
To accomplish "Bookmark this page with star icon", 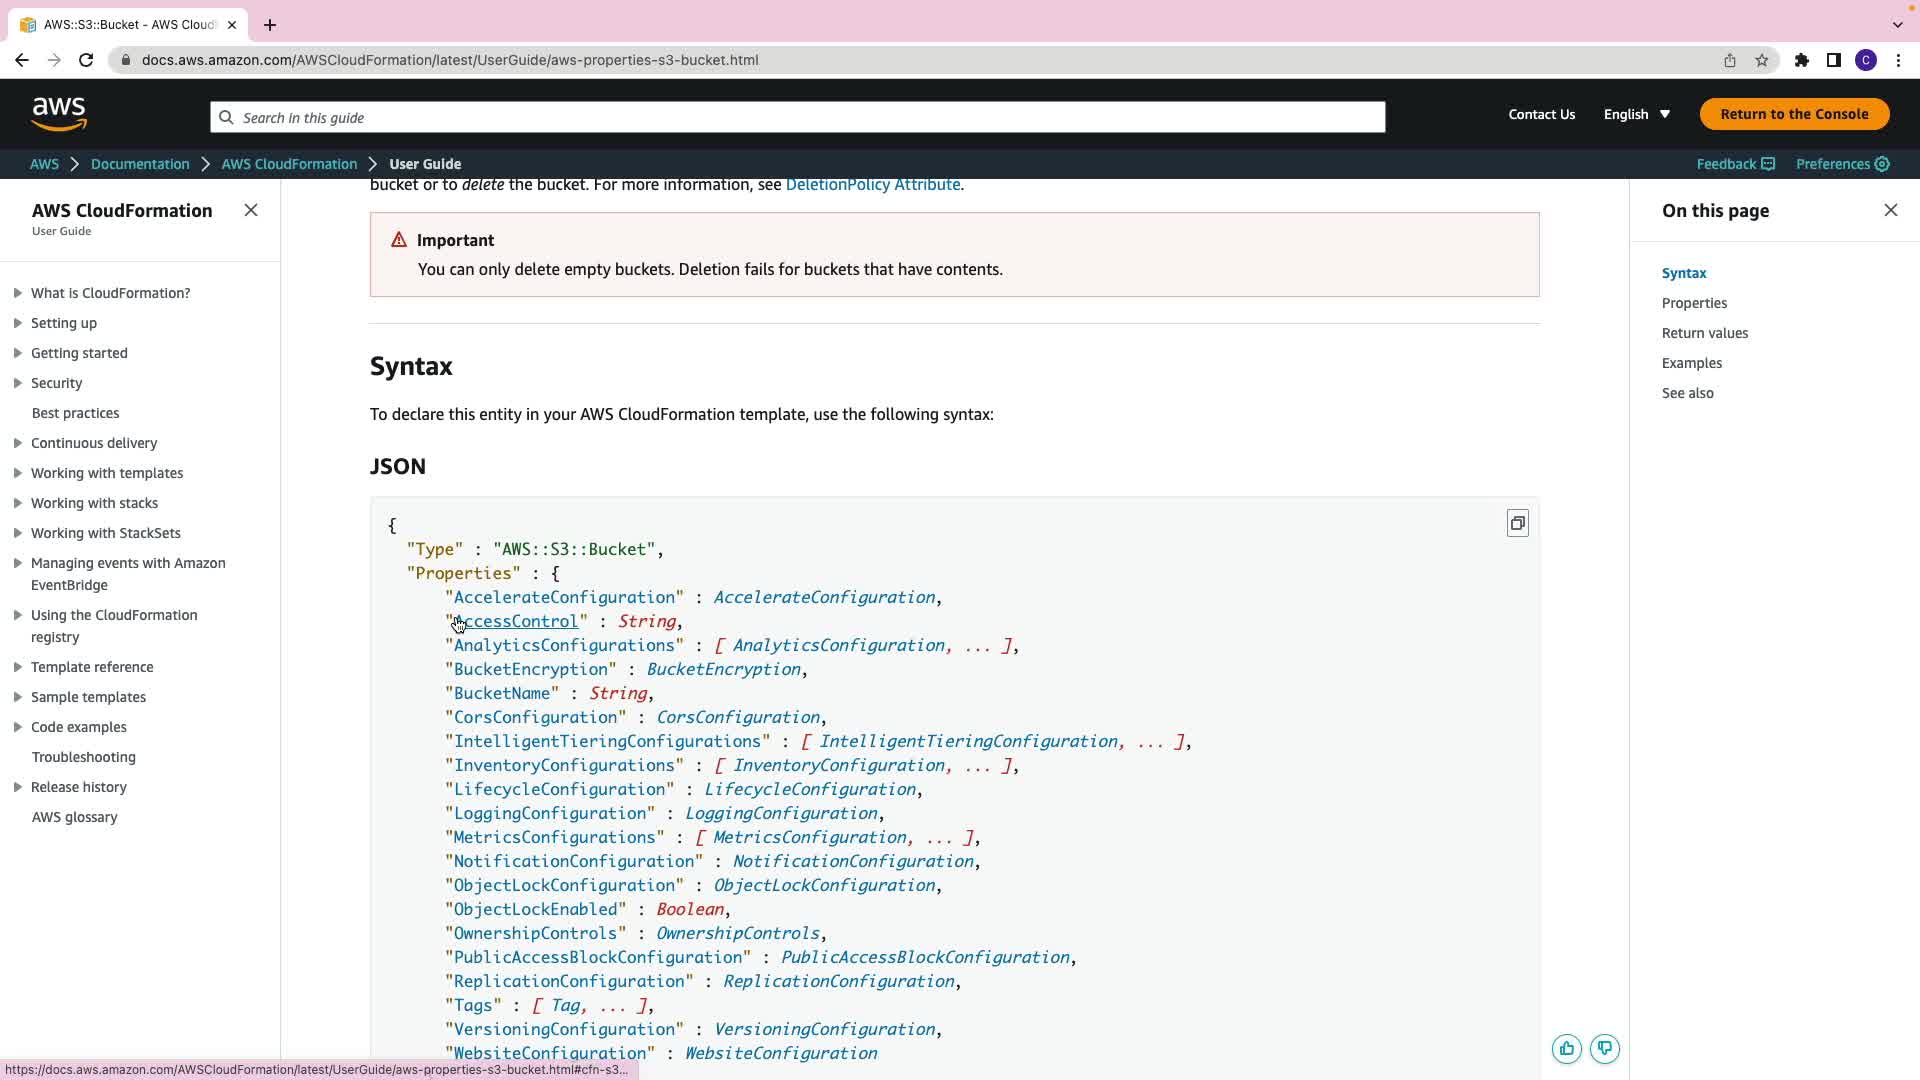I will [x=1762, y=60].
